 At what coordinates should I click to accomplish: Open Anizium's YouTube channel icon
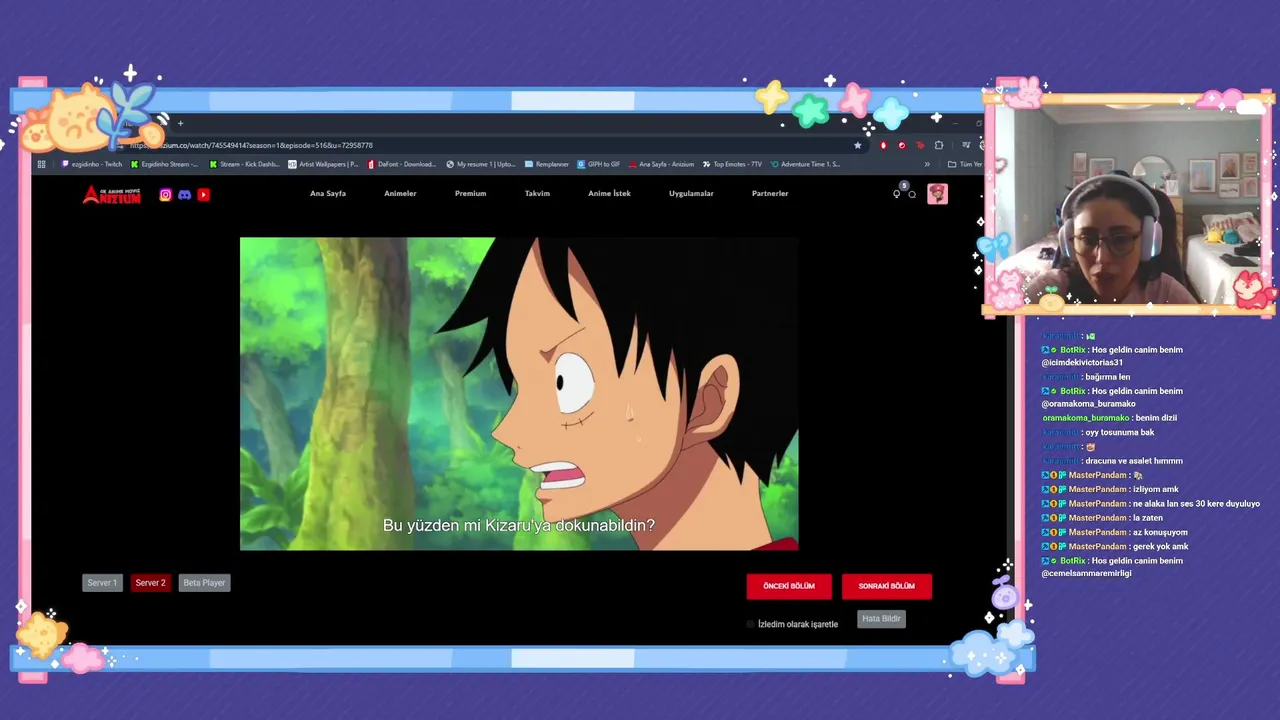203,195
